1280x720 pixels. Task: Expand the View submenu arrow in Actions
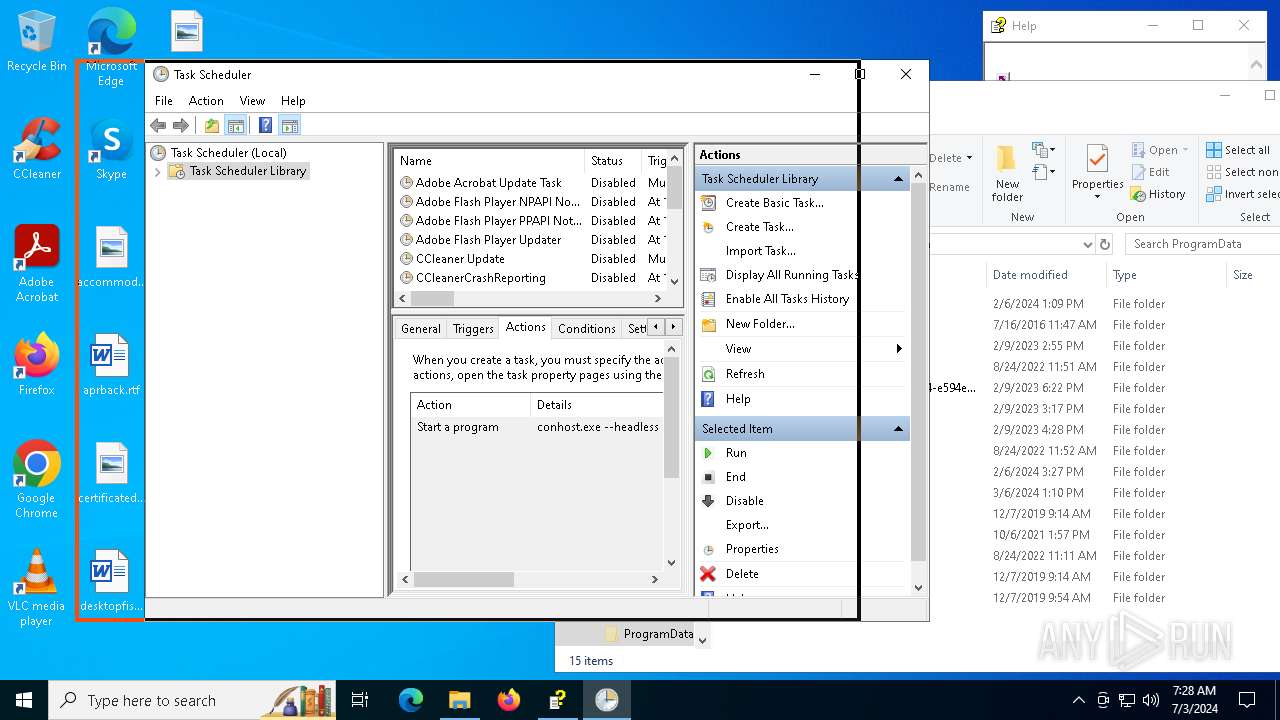click(x=899, y=349)
